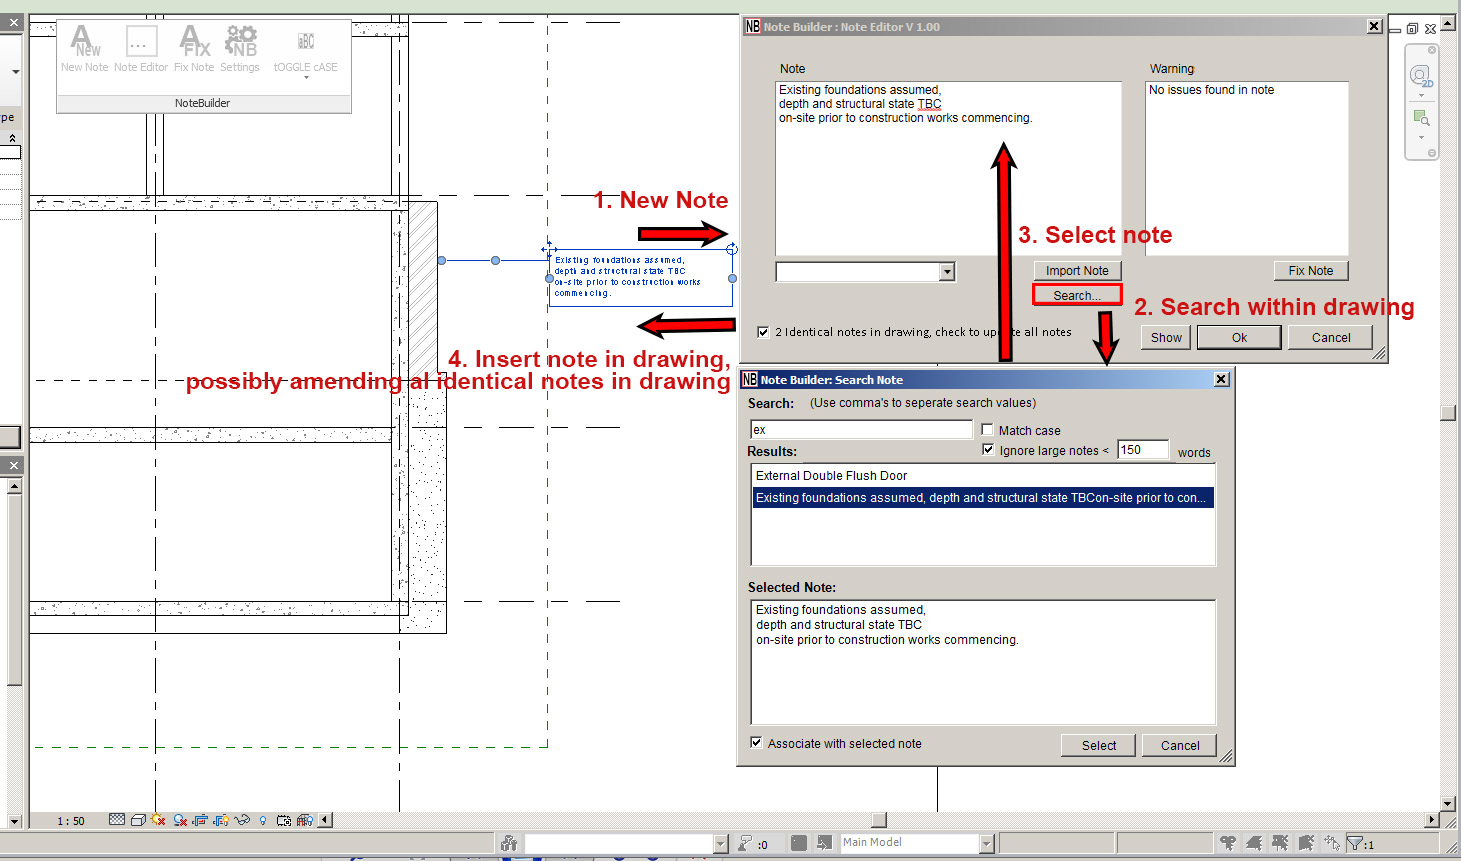
Task: Click the temporary view properties icon
Action: (284, 820)
